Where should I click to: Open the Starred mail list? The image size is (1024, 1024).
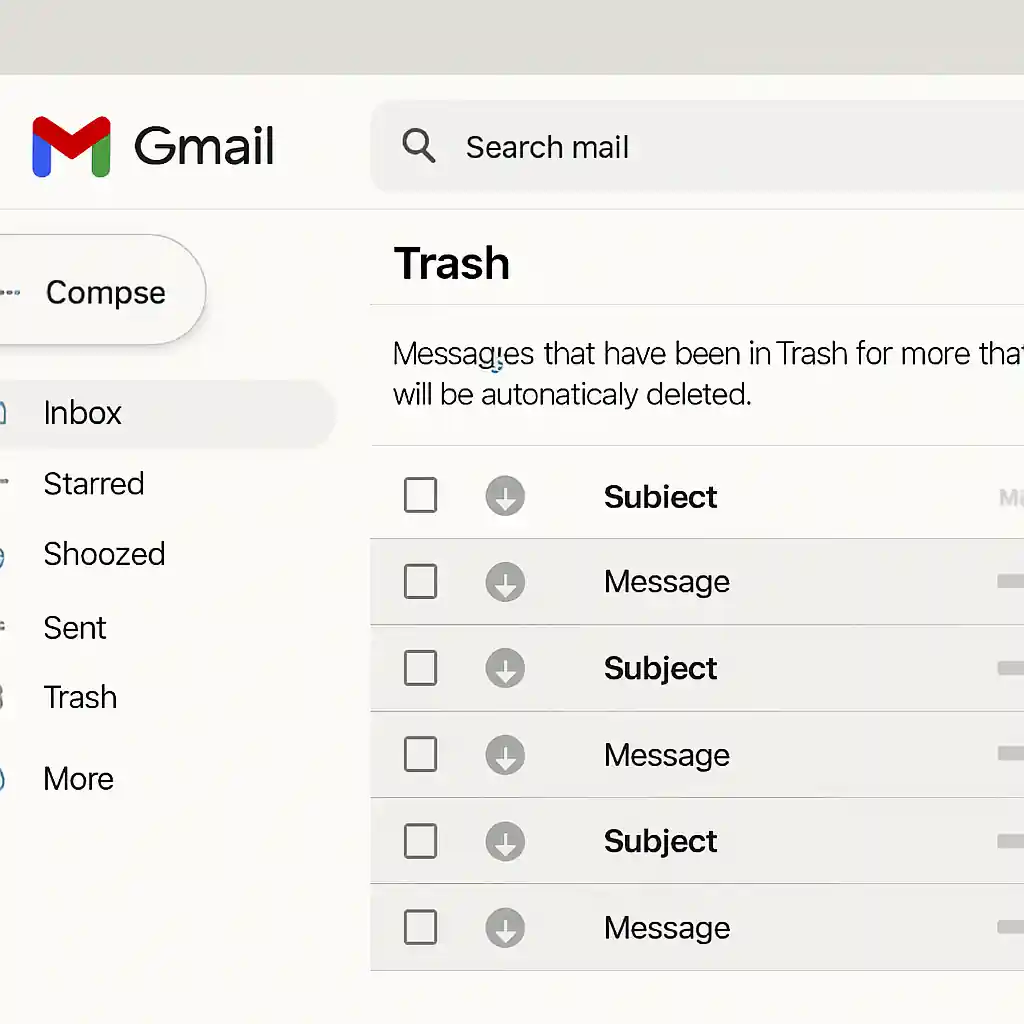point(93,484)
